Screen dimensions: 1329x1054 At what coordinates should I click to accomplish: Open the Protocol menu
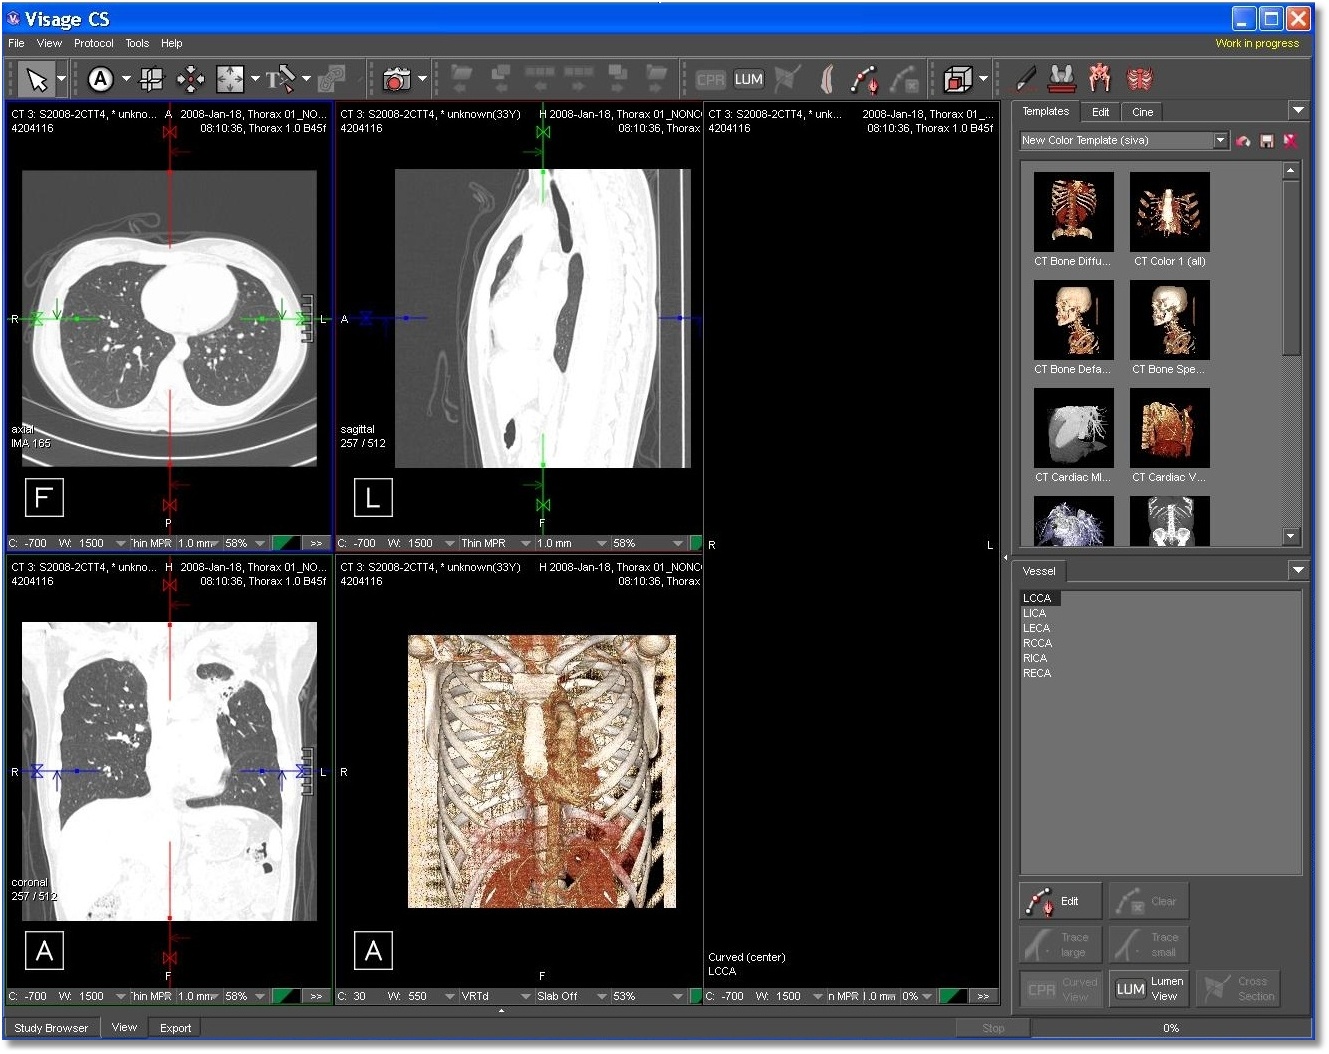coord(93,43)
